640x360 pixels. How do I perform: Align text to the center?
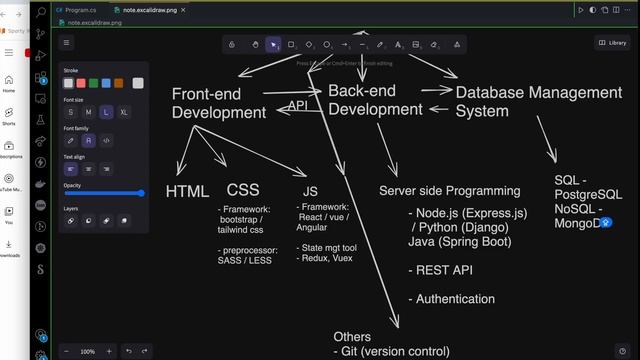(x=89, y=169)
